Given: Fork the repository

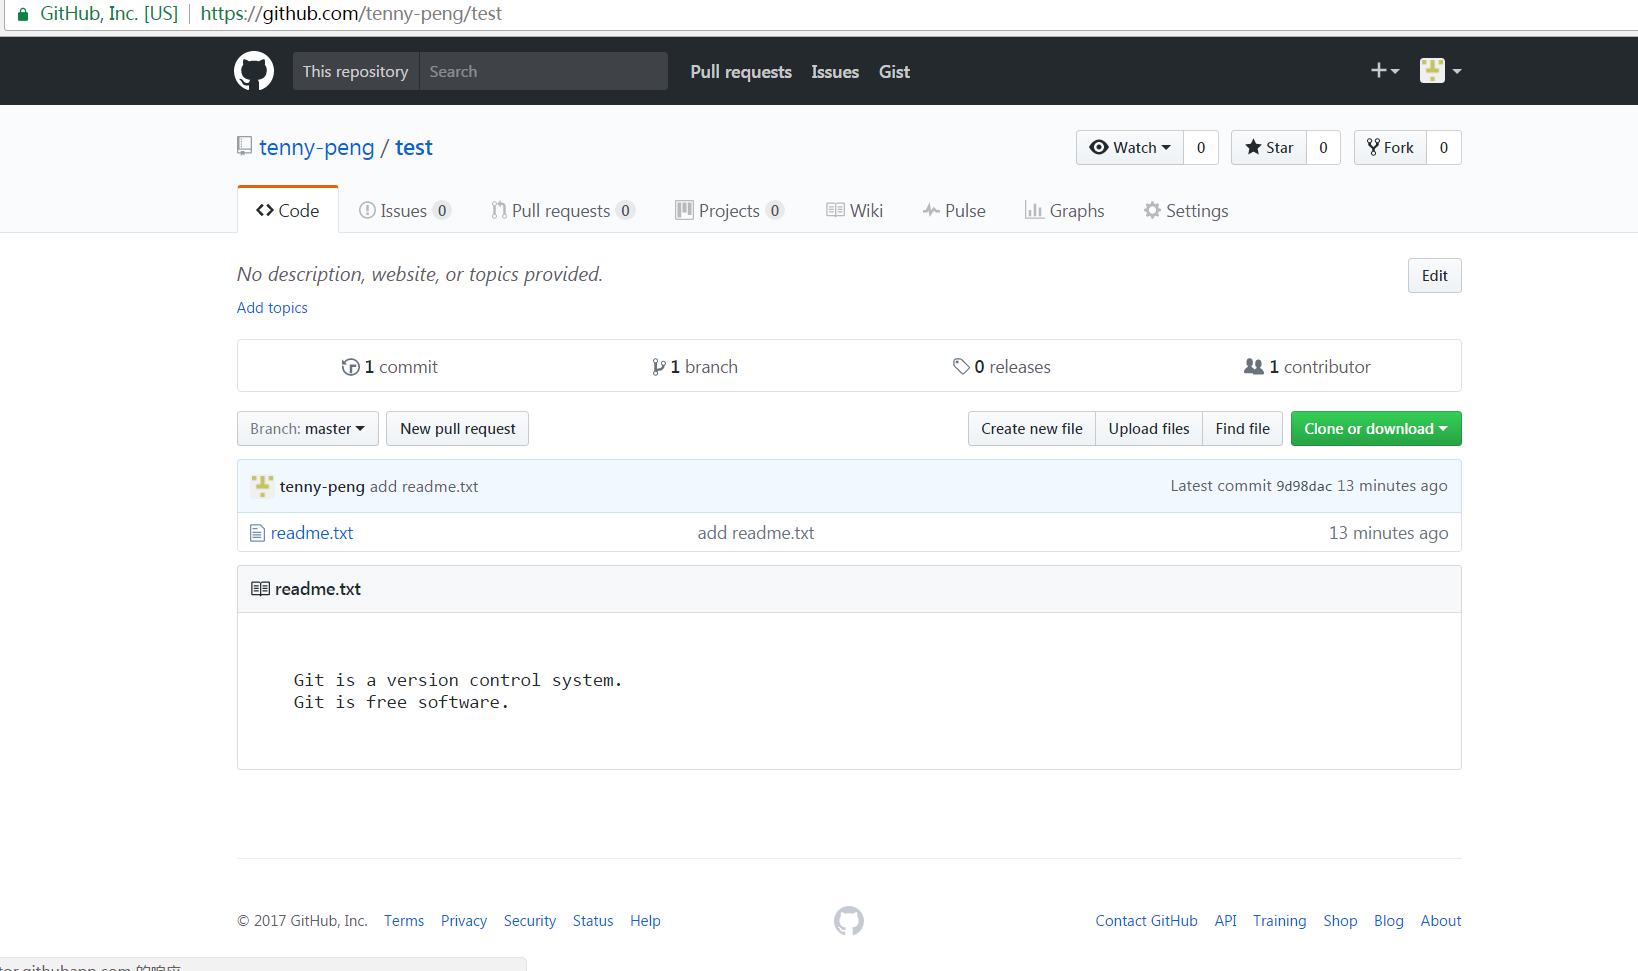Looking at the screenshot, I should pyautogui.click(x=1390, y=147).
